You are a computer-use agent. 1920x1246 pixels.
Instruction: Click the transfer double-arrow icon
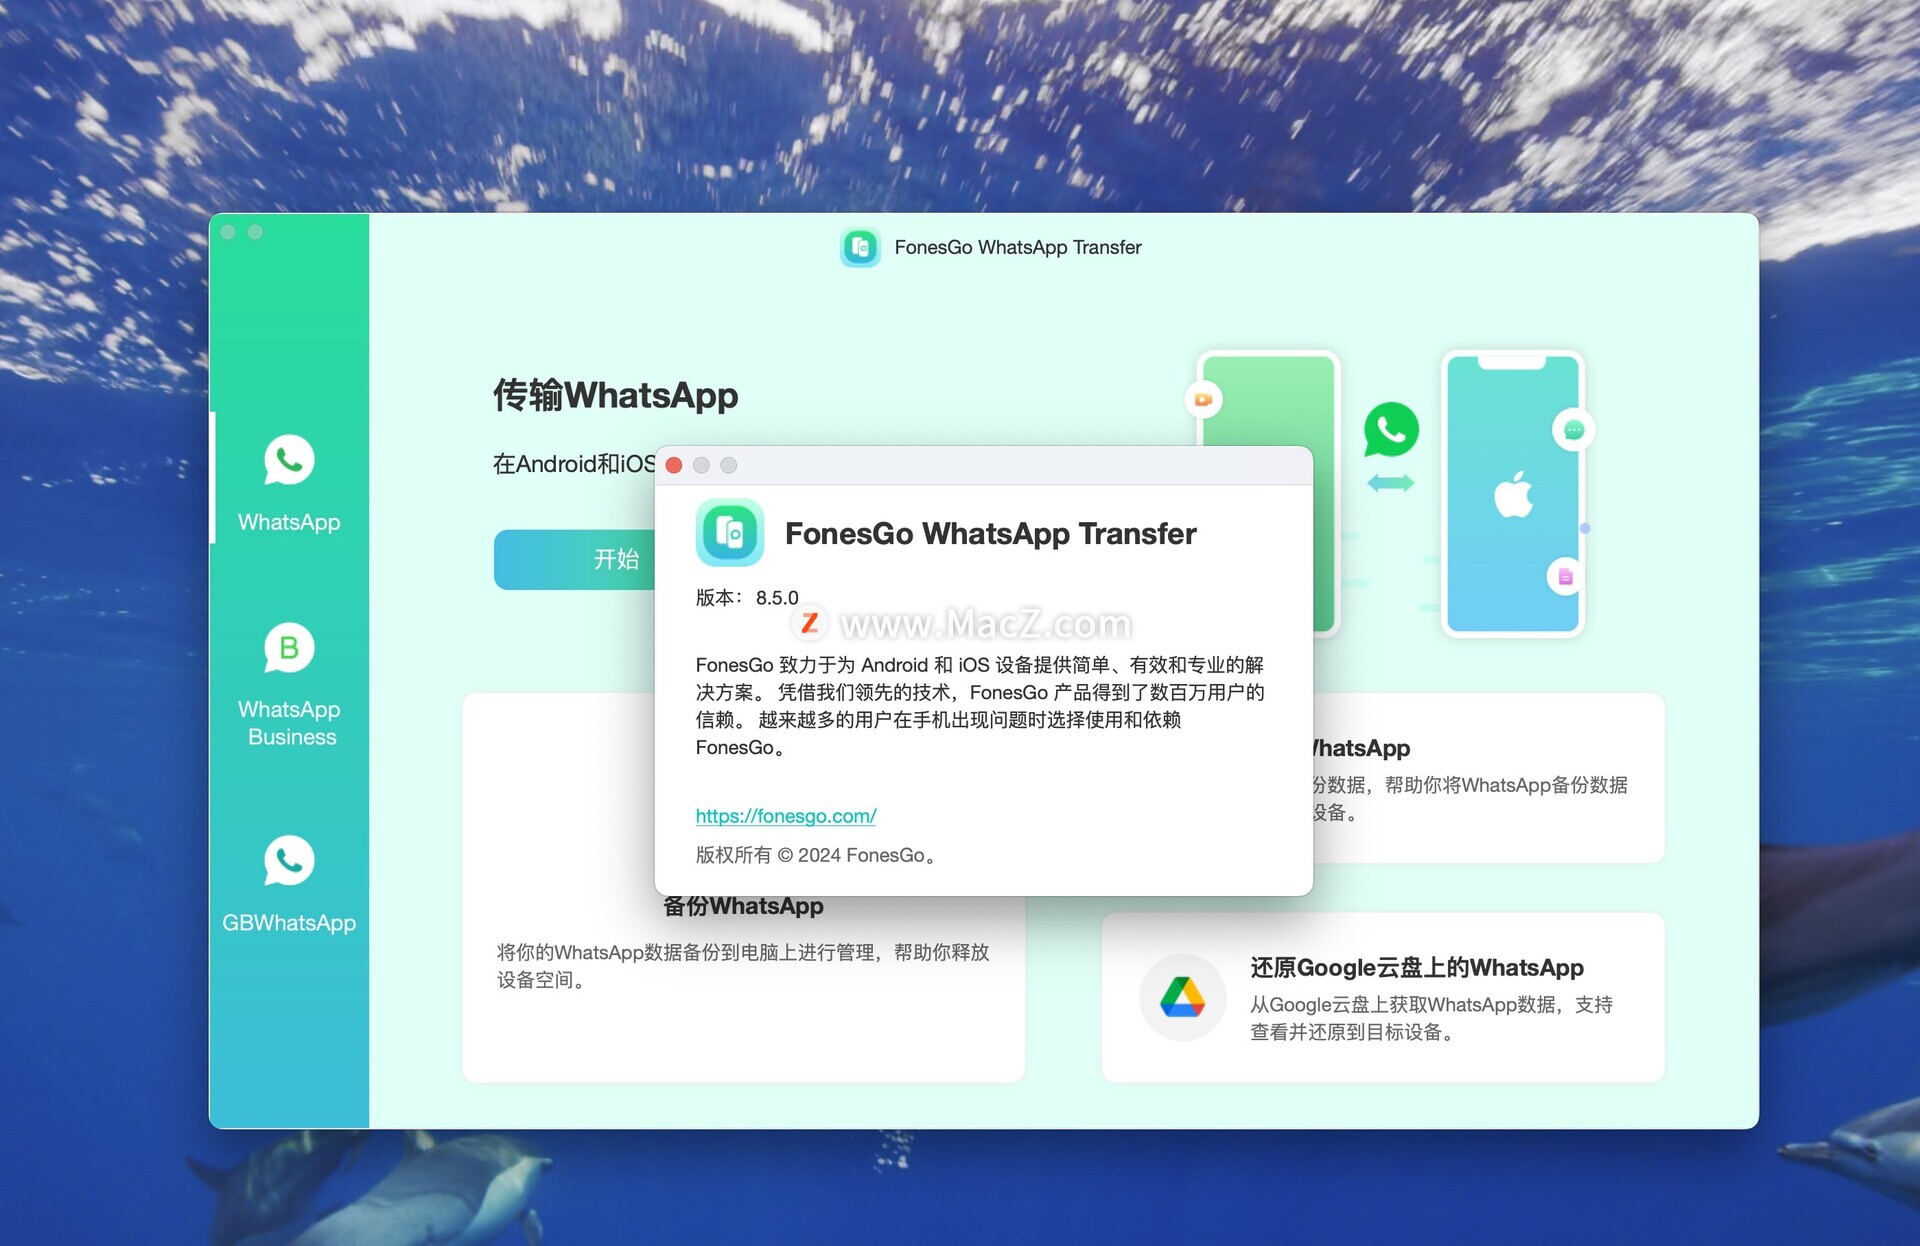point(1391,483)
